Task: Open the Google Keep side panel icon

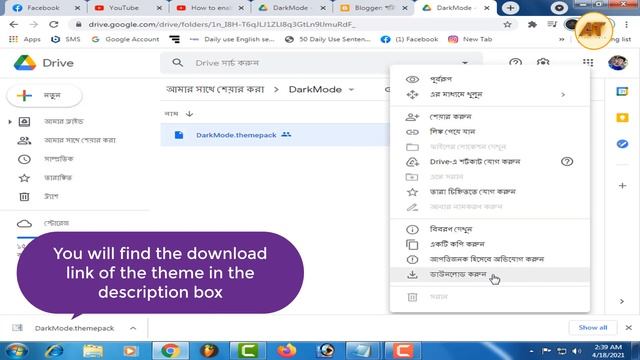Action: click(x=622, y=118)
